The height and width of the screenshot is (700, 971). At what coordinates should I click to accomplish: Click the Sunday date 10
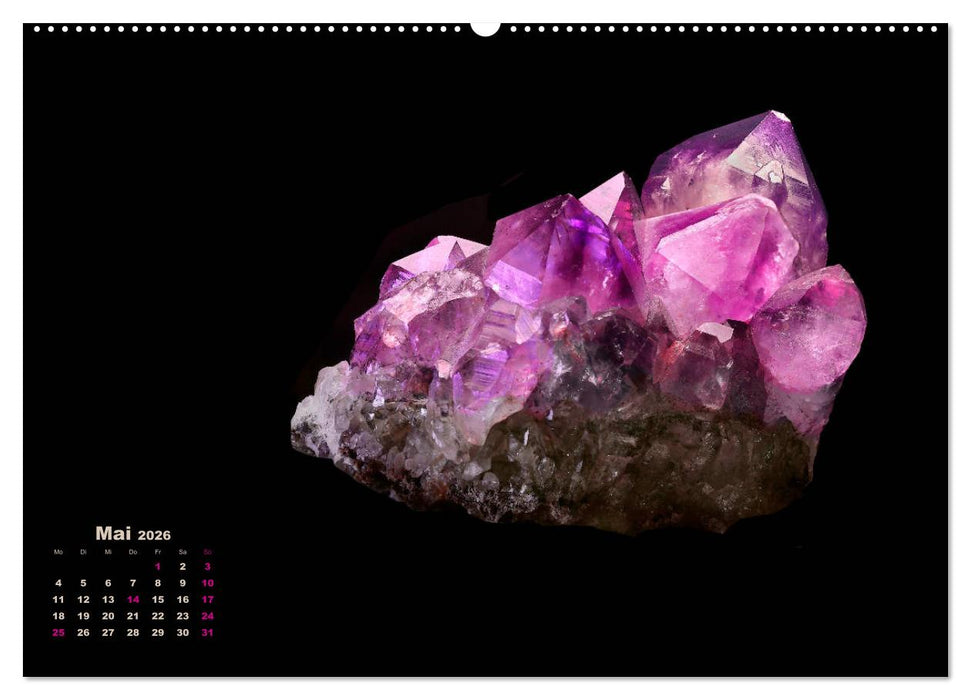(208, 583)
